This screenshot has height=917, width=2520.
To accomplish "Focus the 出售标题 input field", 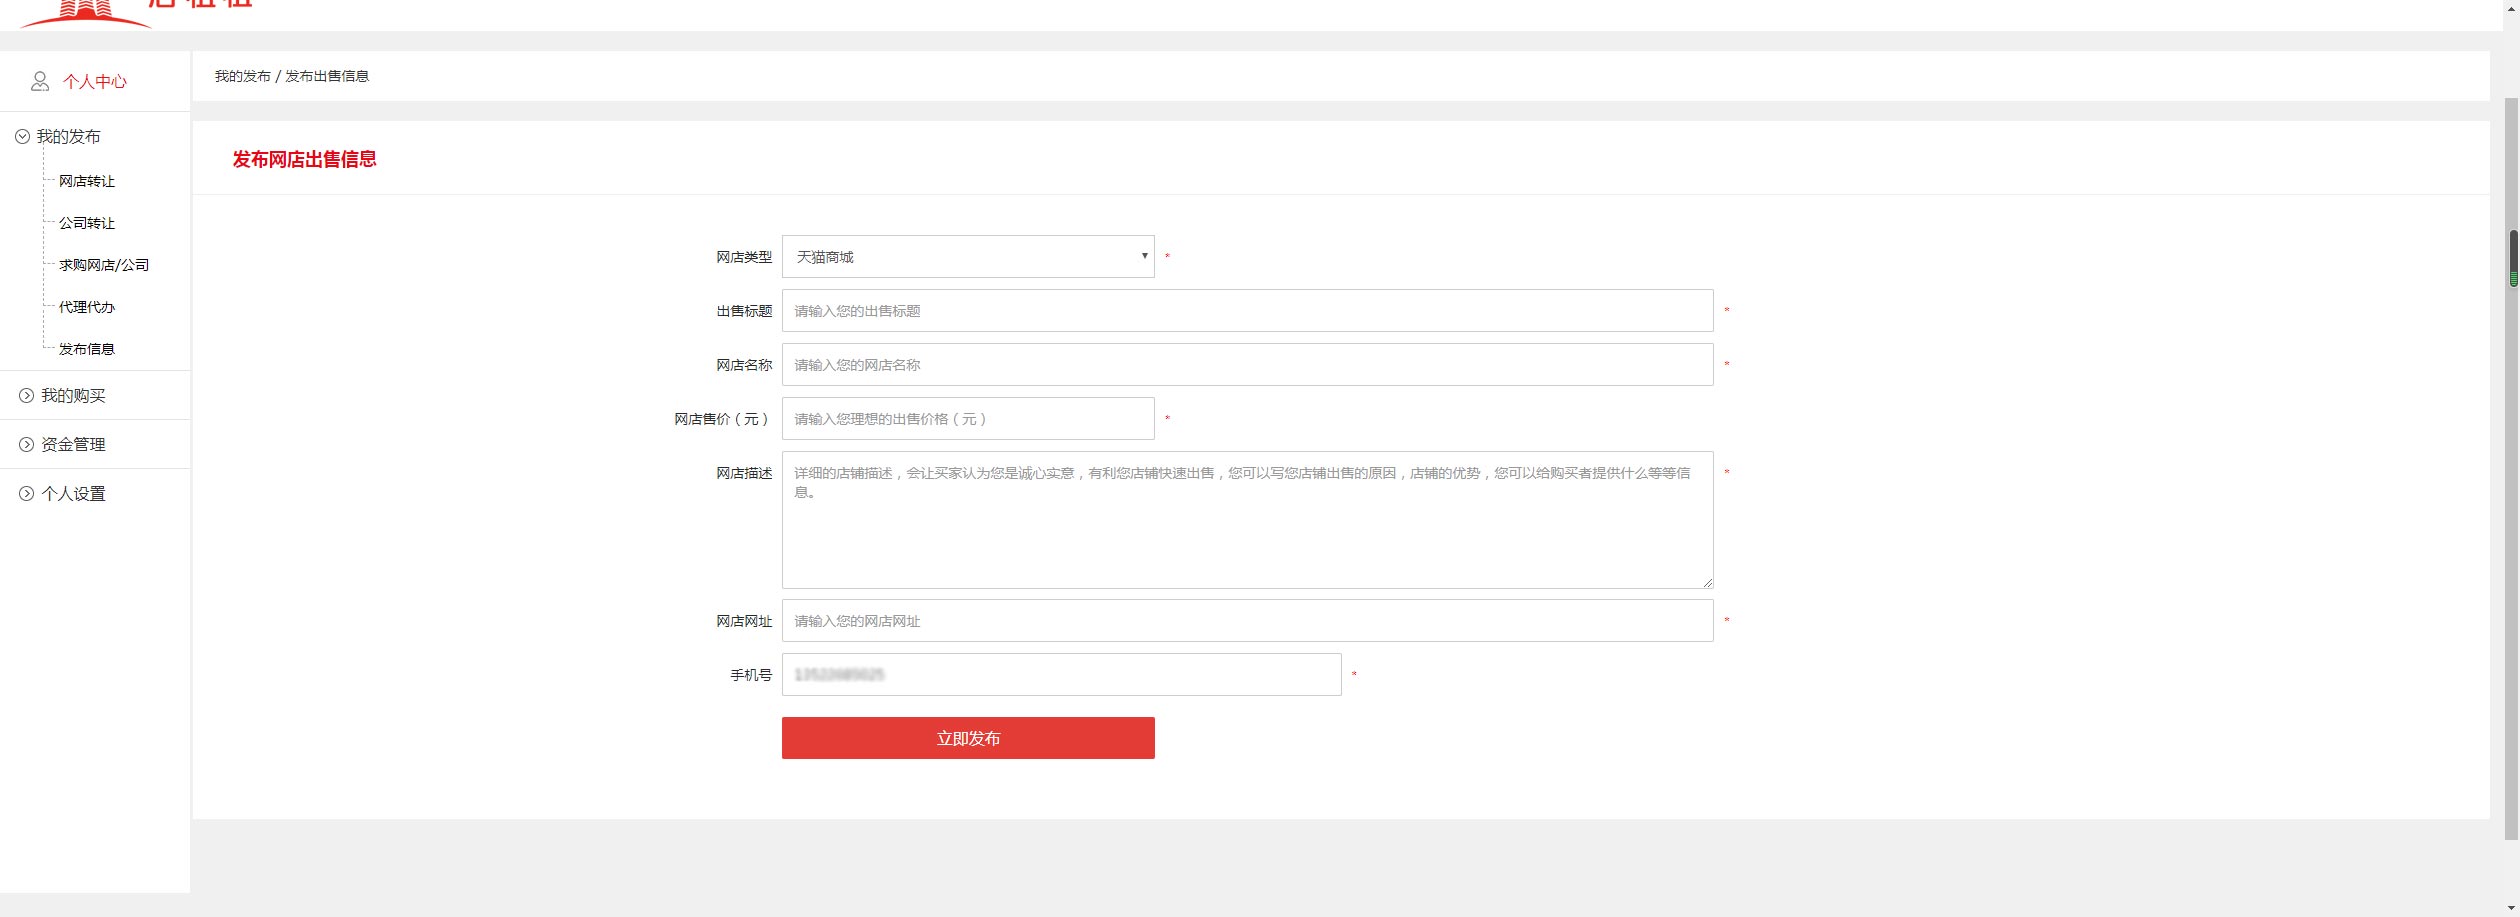I will (1248, 311).
